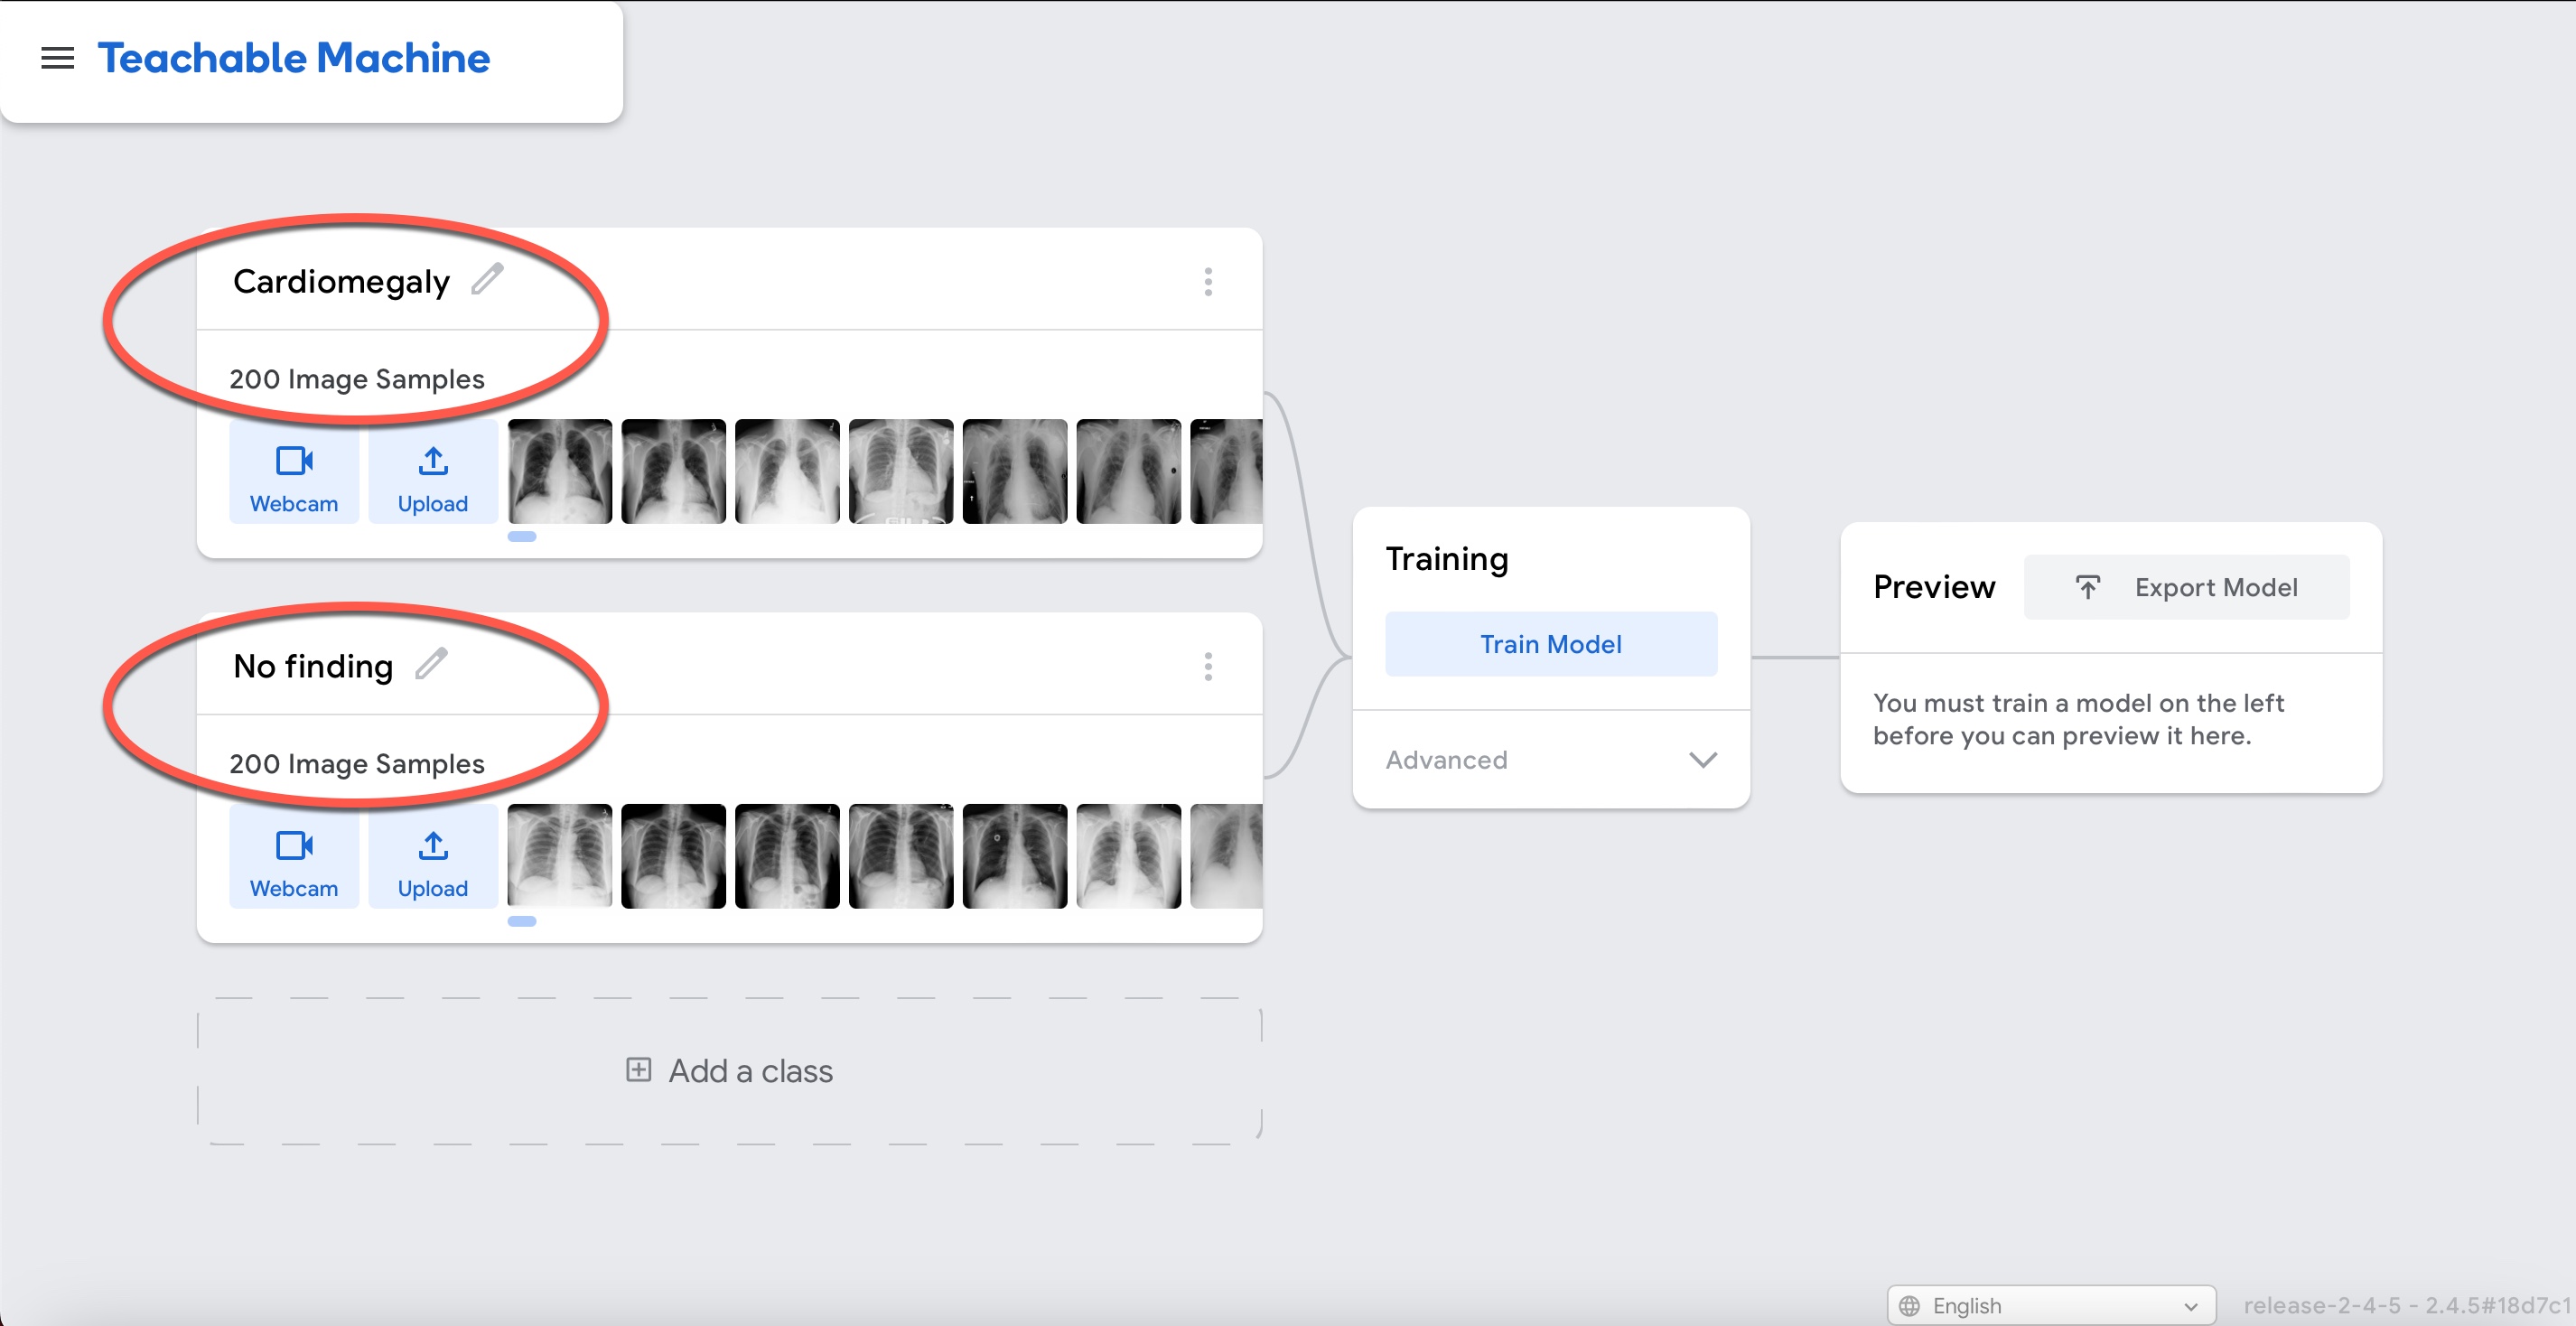Image resolution: width=2576 pixels, height=1326 pixels.
Task: Click Cardiomegaly samples horizontal scrollbar
Action: (522, 537)
